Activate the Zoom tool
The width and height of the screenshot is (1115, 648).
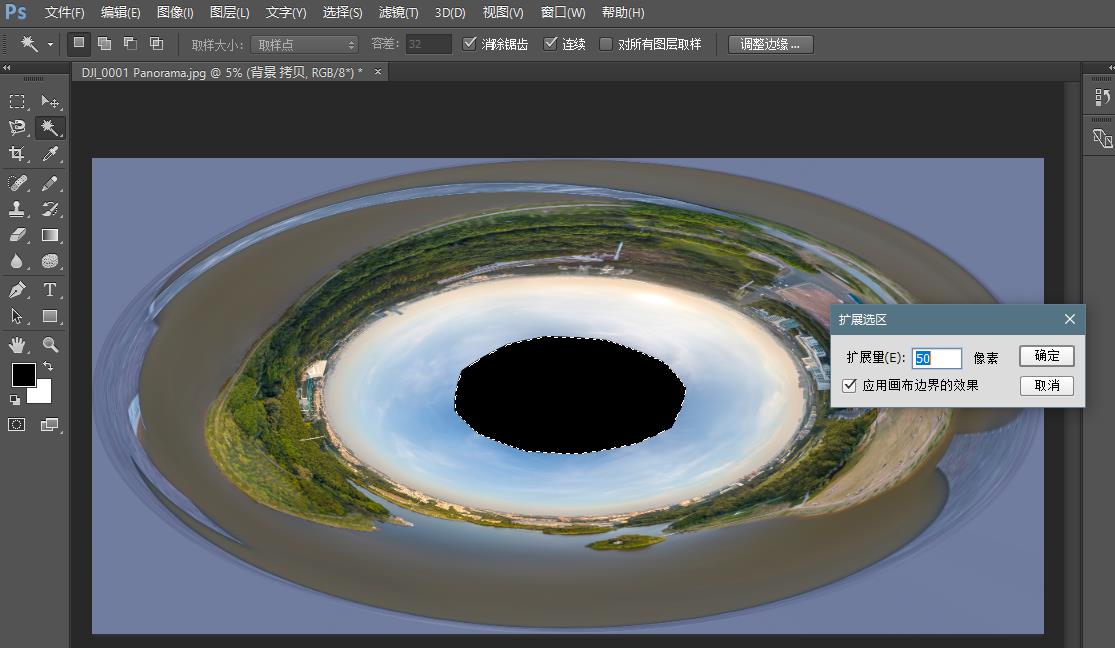click(x=50, y=345)
